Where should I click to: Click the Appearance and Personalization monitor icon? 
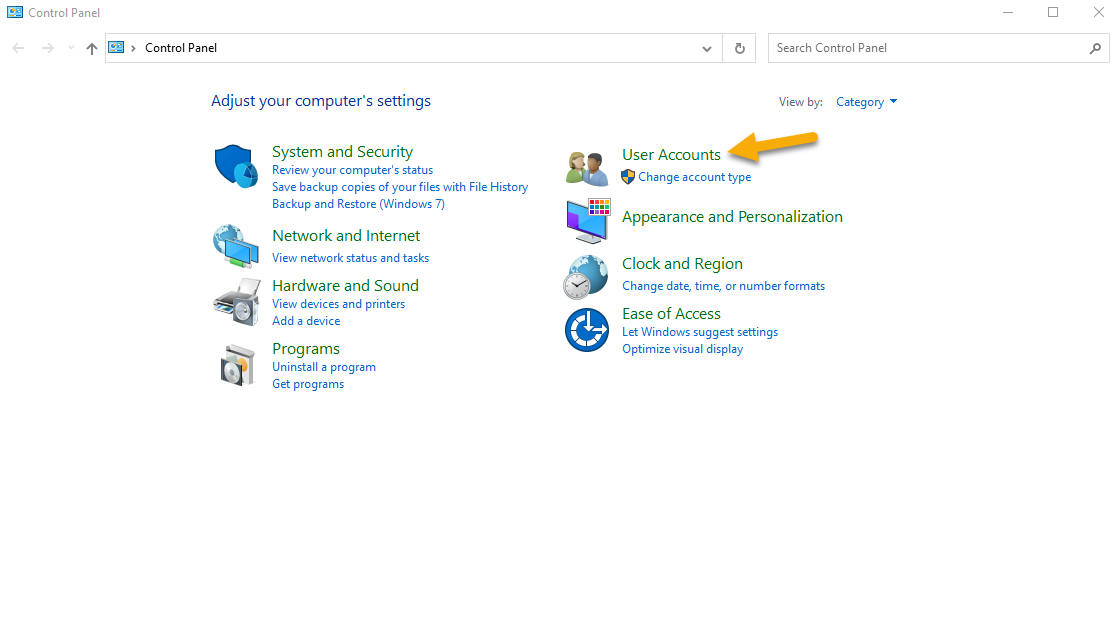(587, 221)
